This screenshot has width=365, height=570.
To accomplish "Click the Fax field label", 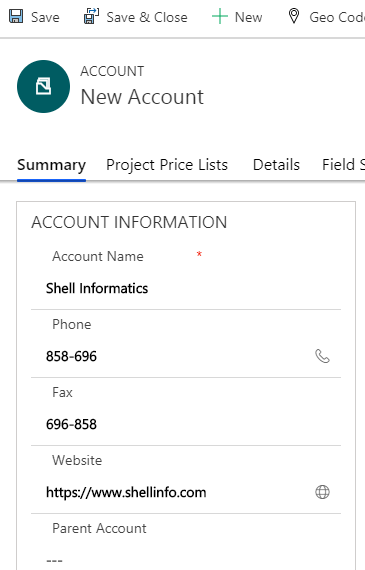I will 62,393.
